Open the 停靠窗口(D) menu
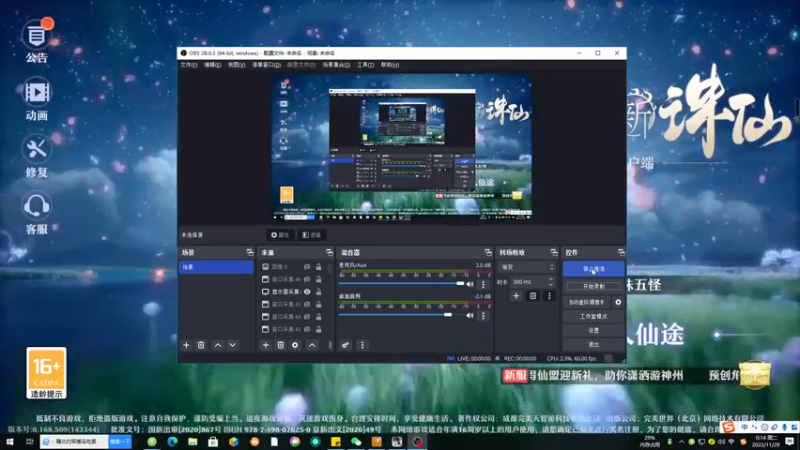The height and width of the screenshot is (450, 800). click(x=266, y=65)
